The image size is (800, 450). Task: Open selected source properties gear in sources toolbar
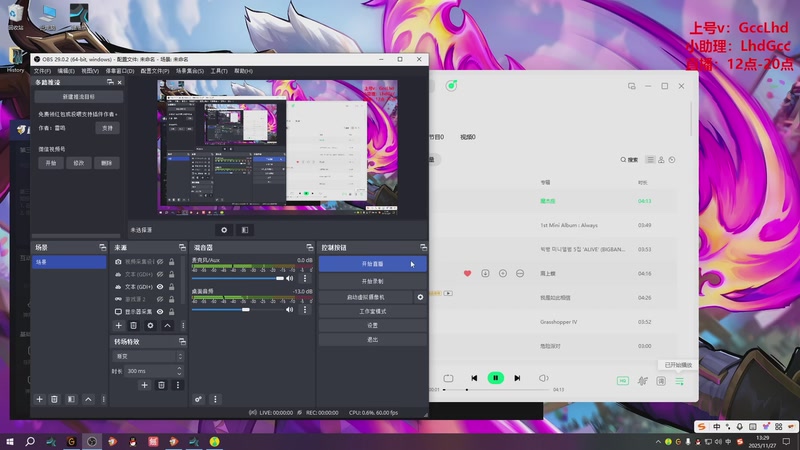(150, 326)
